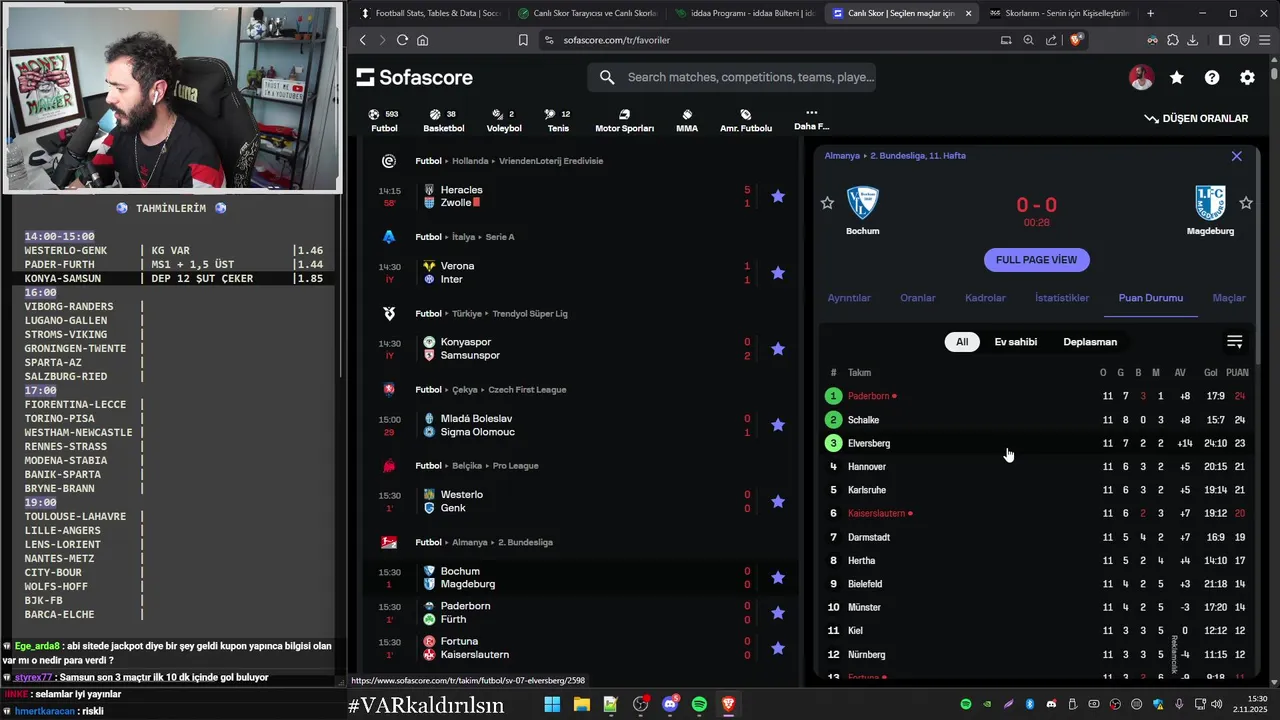
Task: Toggle favorite star for Westerlo-Genk match
Action: pyautogui.click(x=778, y=501)
